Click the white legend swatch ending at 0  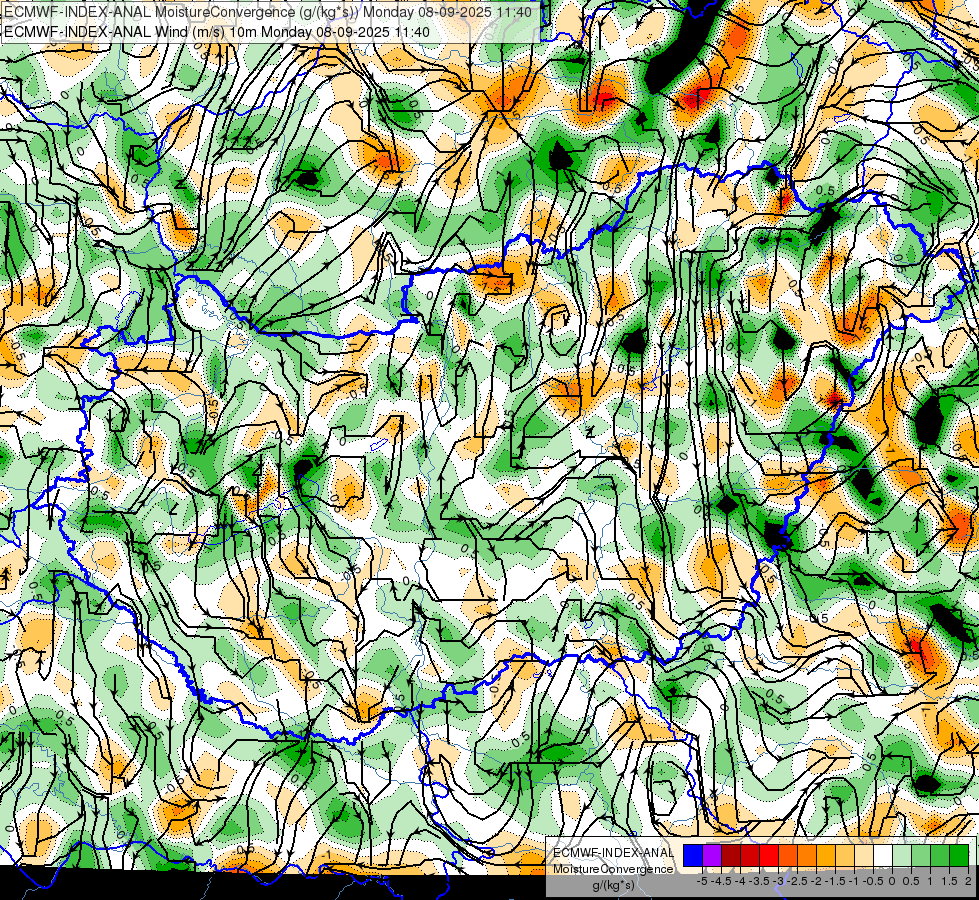pos(883,855)
